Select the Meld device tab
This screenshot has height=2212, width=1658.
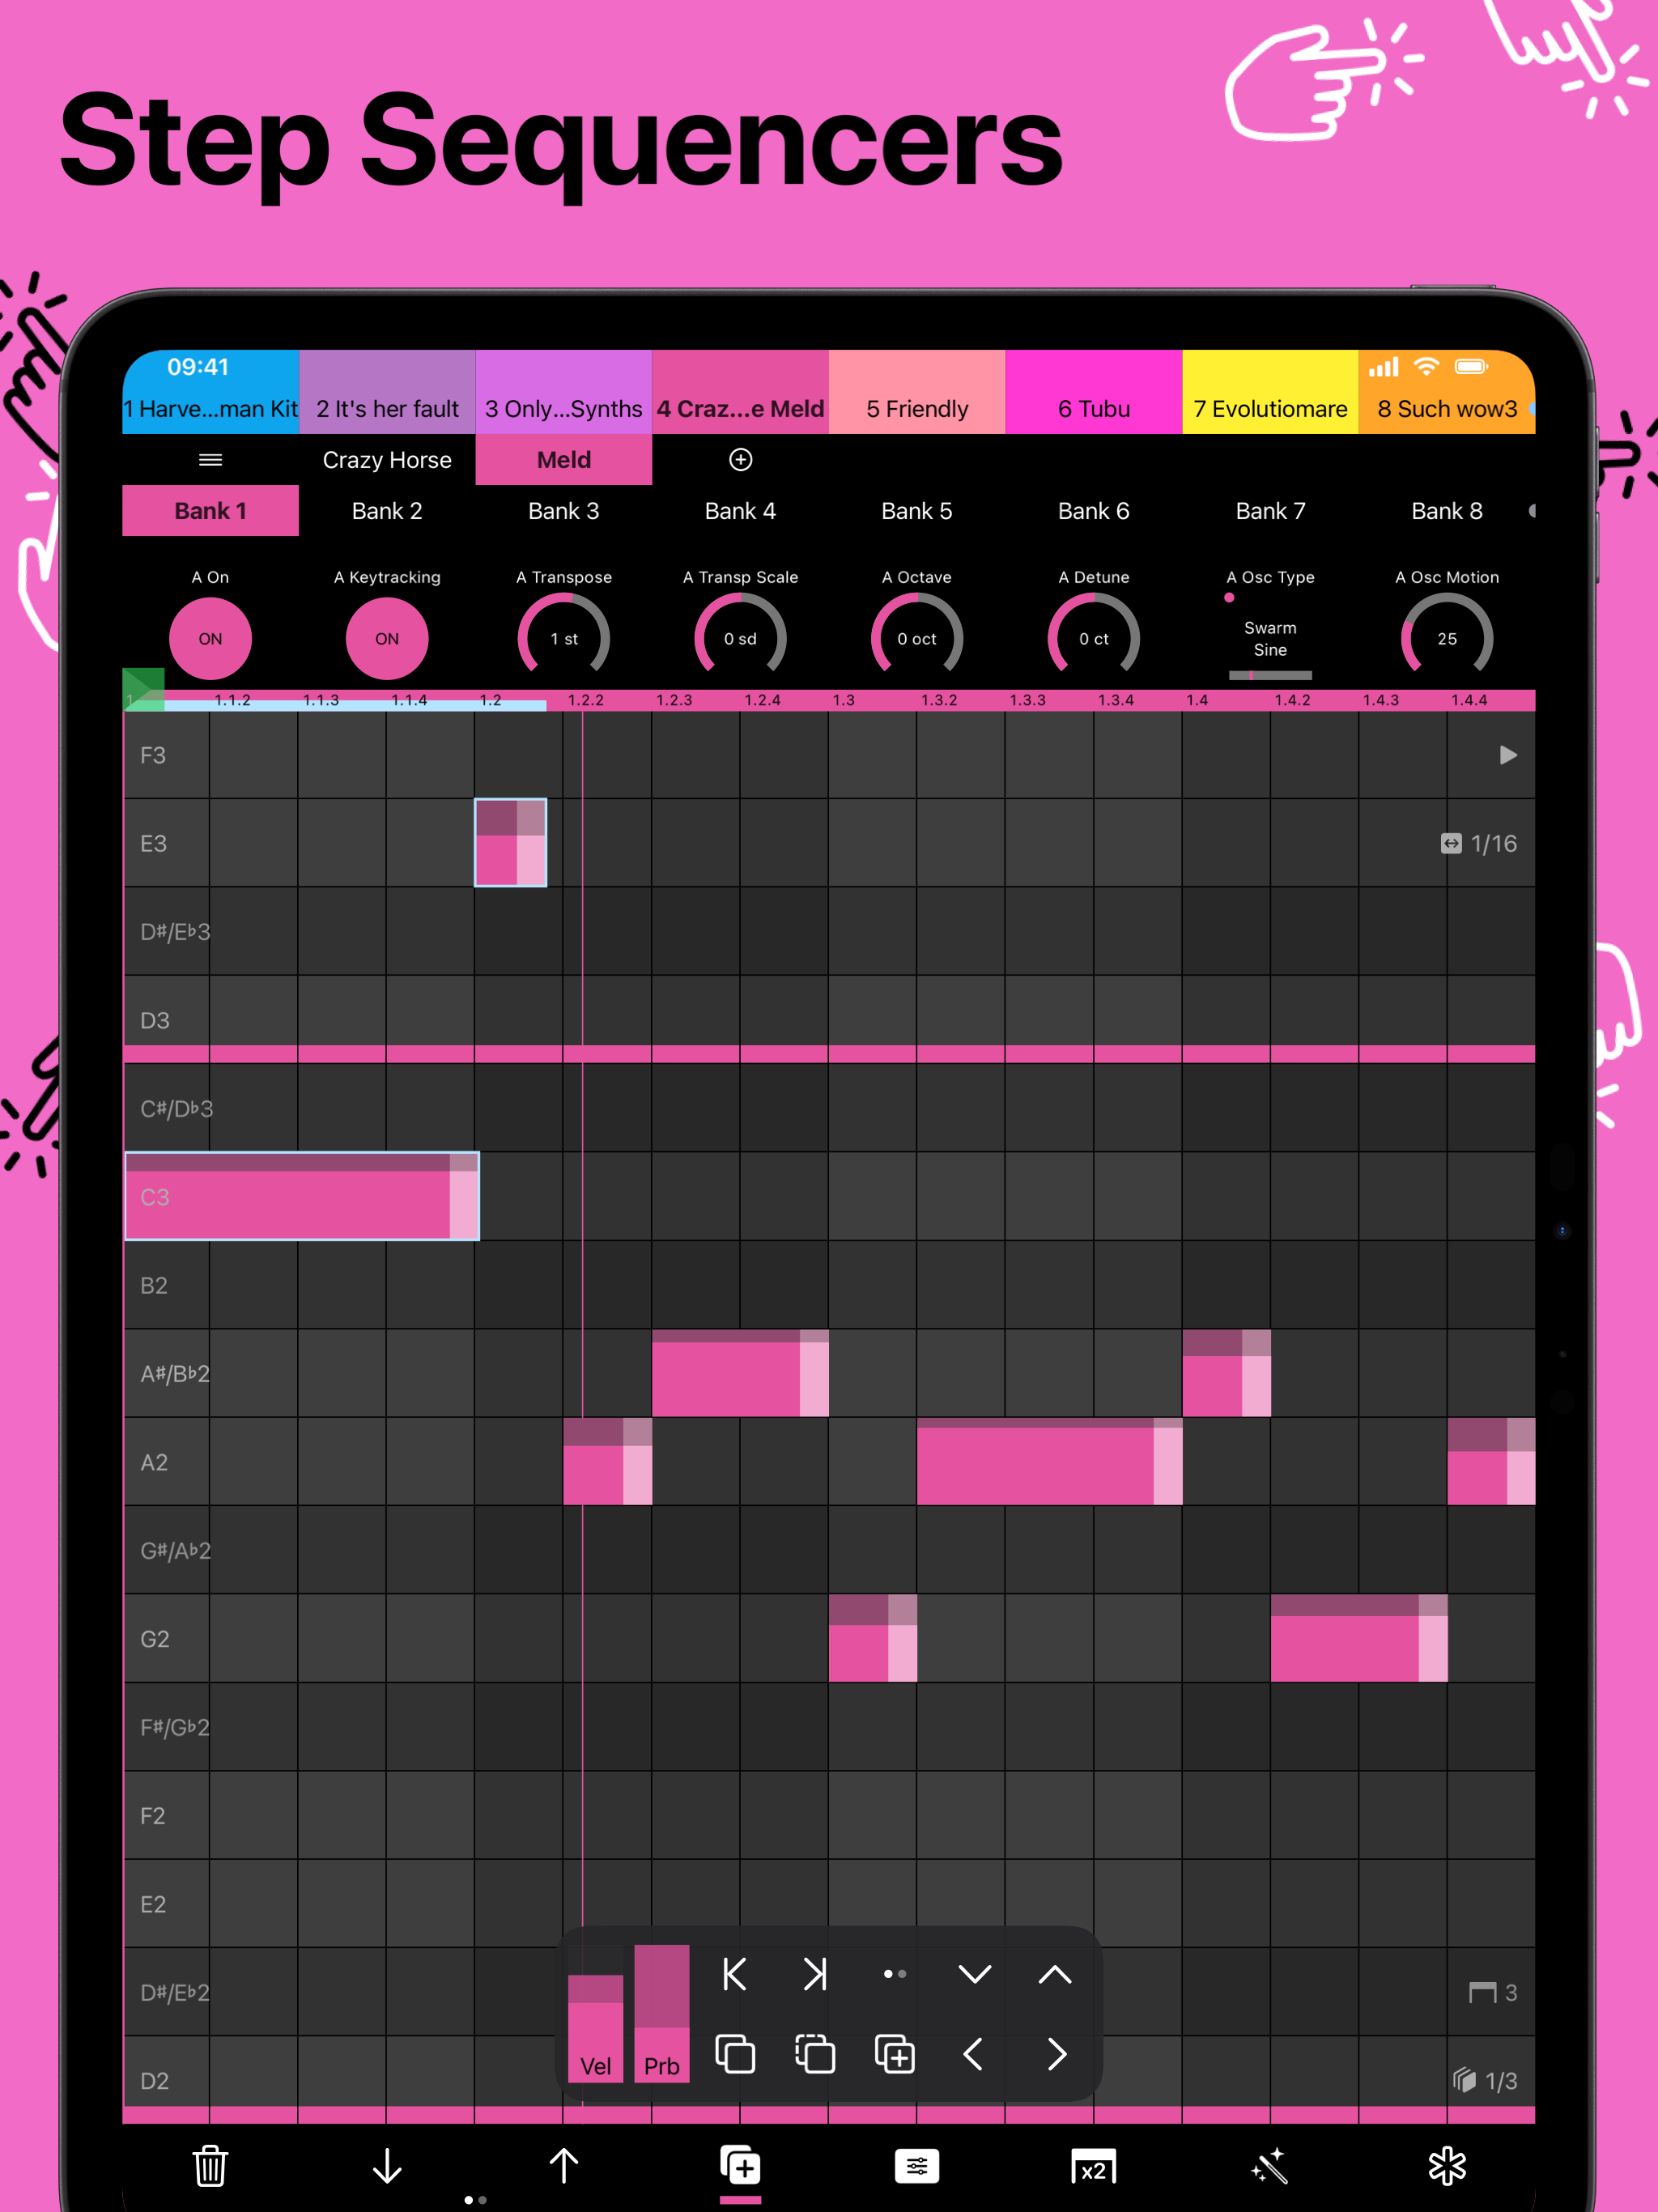coord(564,460)
